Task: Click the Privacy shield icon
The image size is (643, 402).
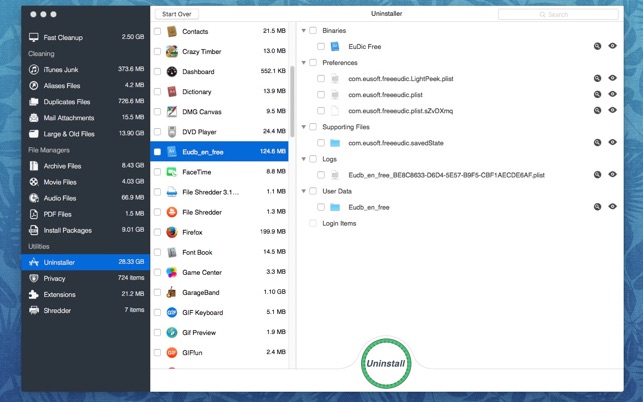Action: tap(34, 278)
